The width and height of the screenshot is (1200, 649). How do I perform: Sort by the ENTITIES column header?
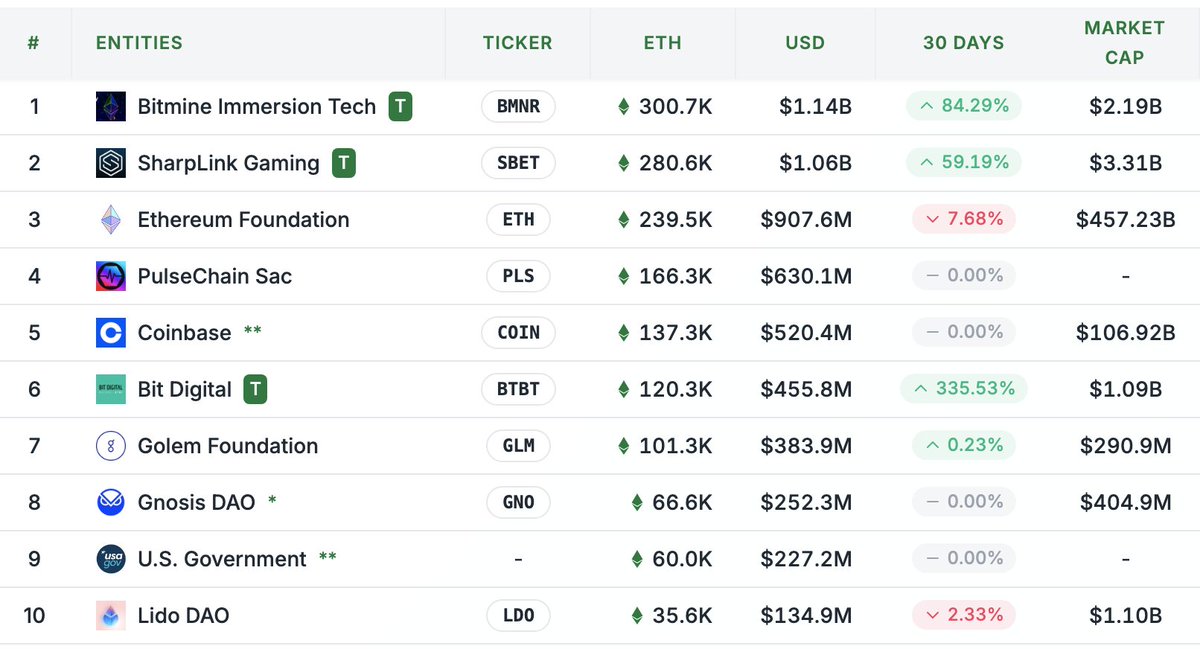coord(139,43)
